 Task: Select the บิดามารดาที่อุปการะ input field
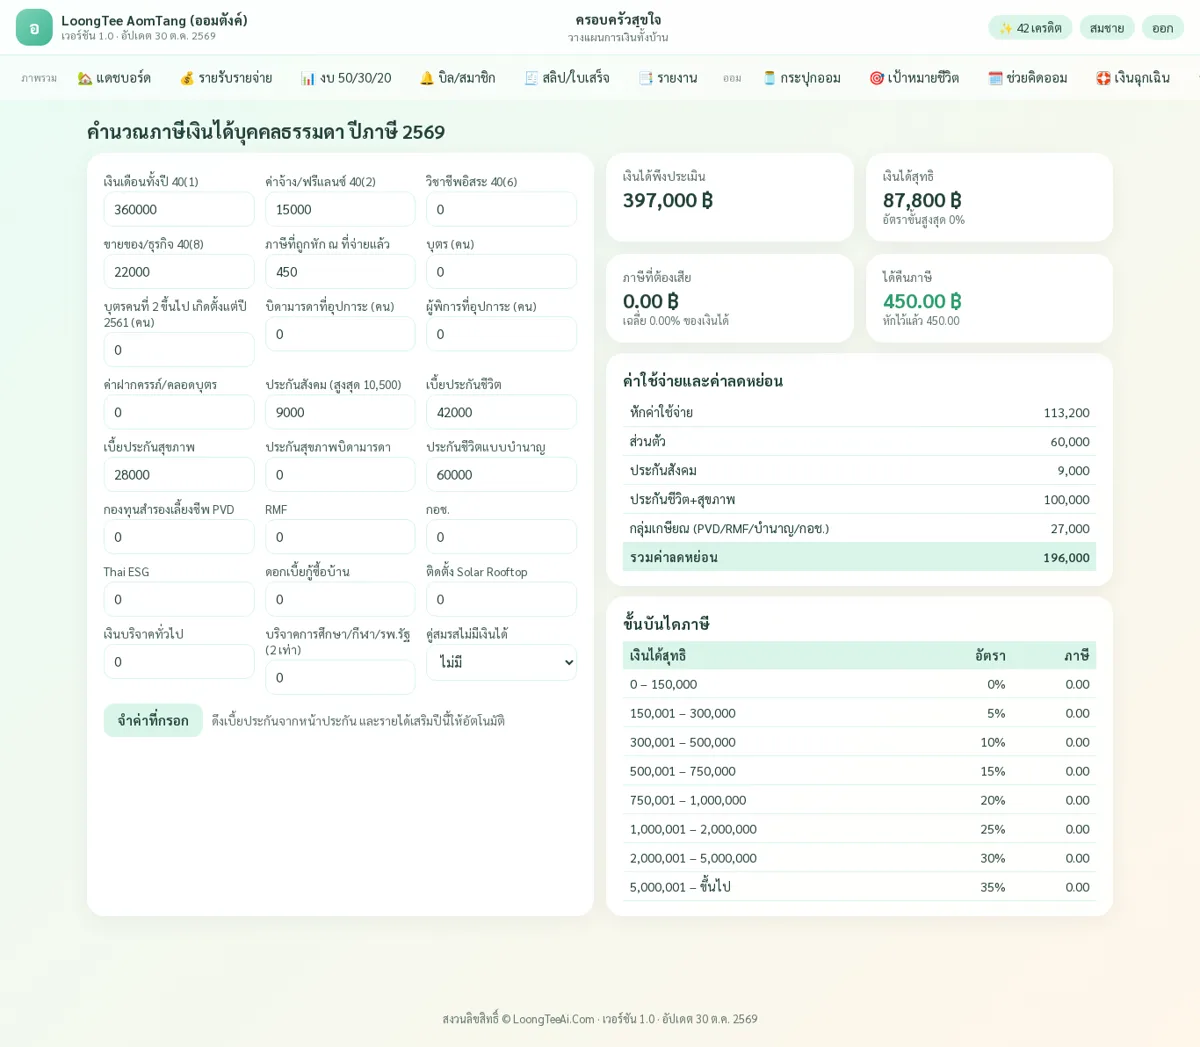coord(340,334)
